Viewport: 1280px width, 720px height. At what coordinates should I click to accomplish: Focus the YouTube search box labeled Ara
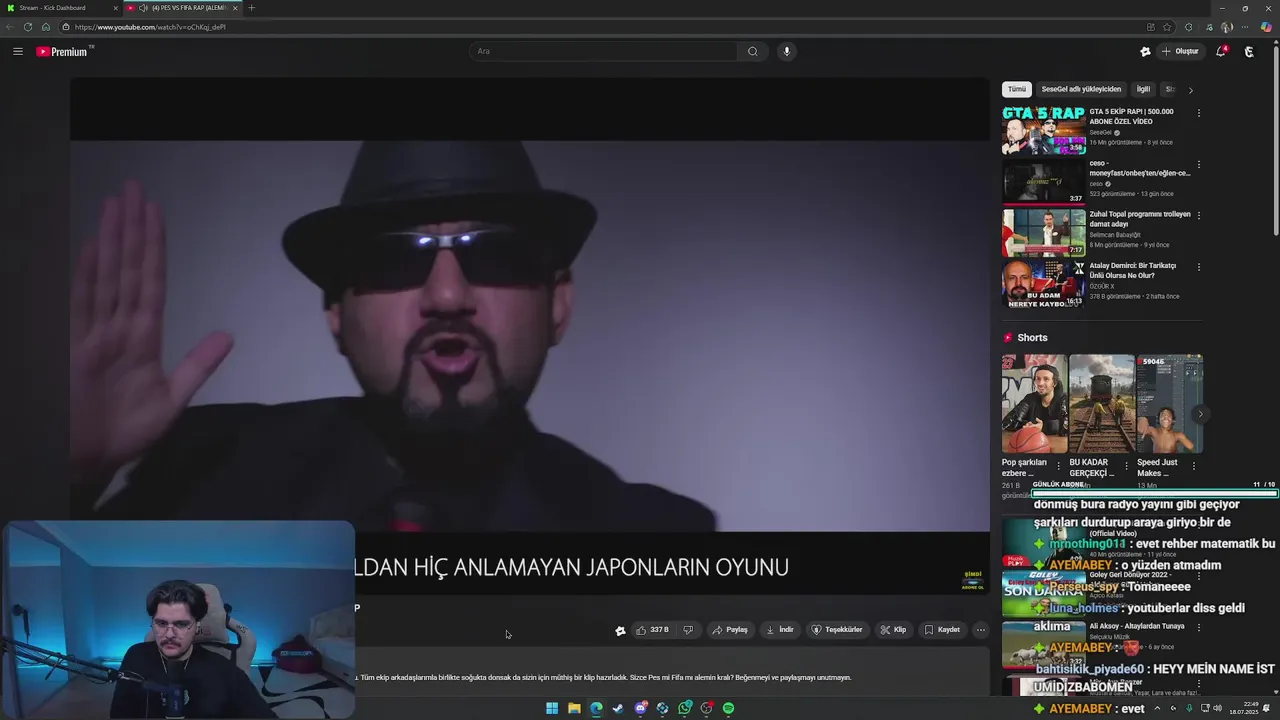pyautogui.click(x=605, y=51)
